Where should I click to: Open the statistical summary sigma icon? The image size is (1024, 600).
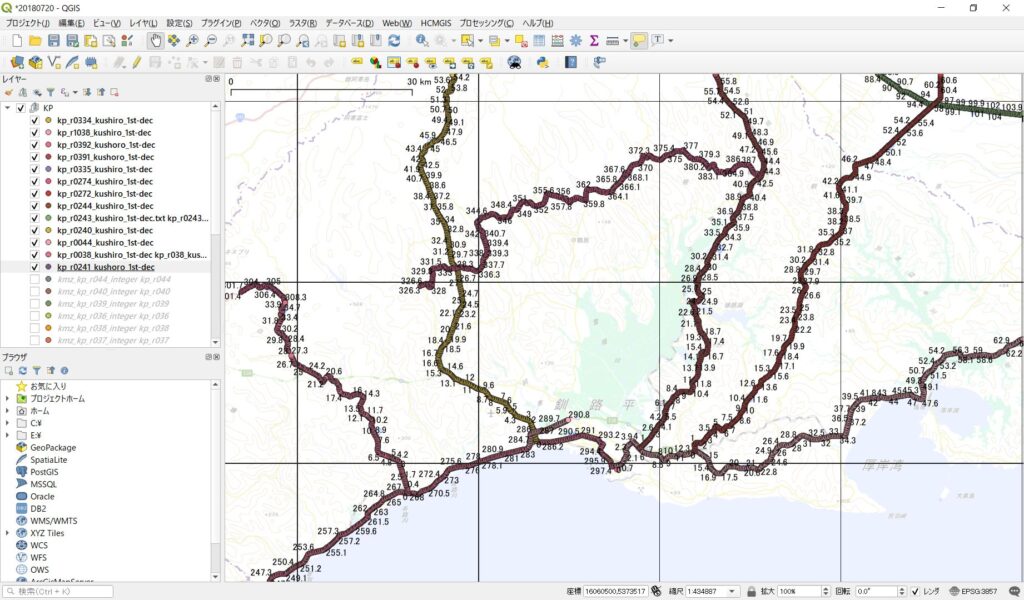click(594, 41)
